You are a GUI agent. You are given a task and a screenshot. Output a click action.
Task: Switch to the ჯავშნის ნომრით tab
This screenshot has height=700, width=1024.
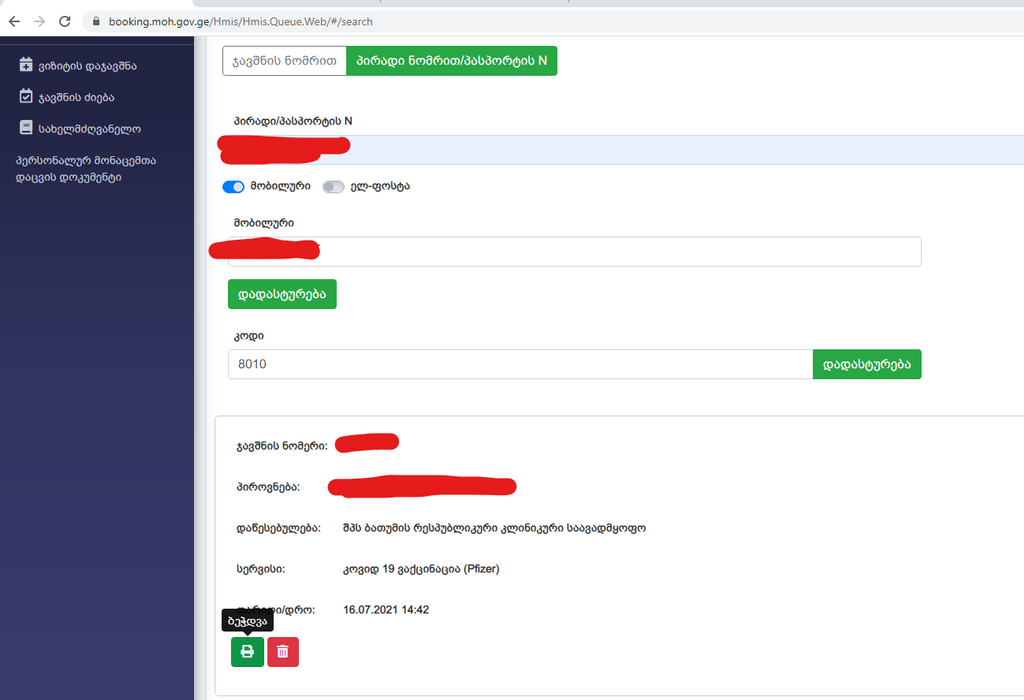[284, 61]
